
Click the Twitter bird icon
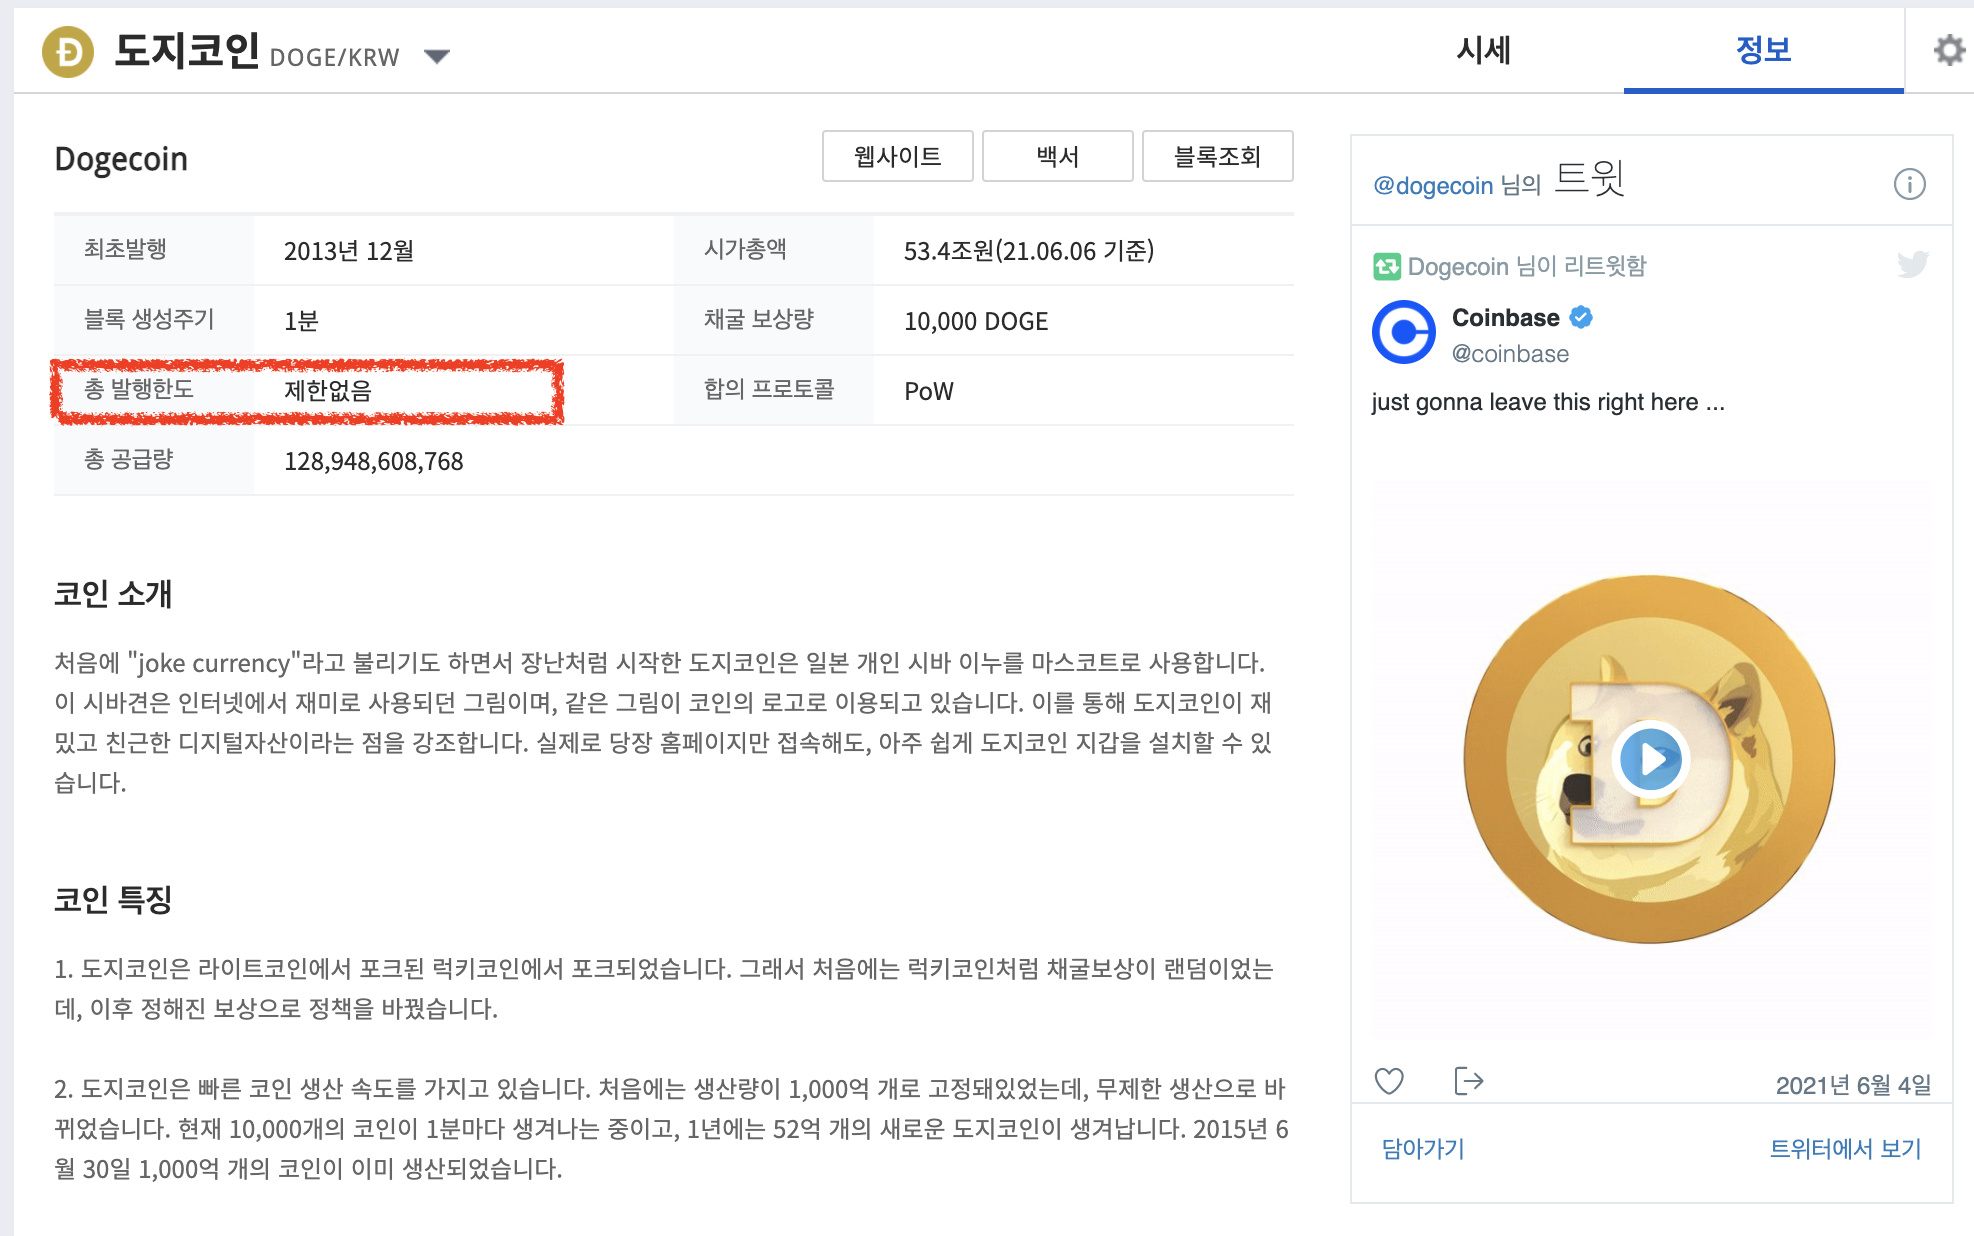point(1912,264)
